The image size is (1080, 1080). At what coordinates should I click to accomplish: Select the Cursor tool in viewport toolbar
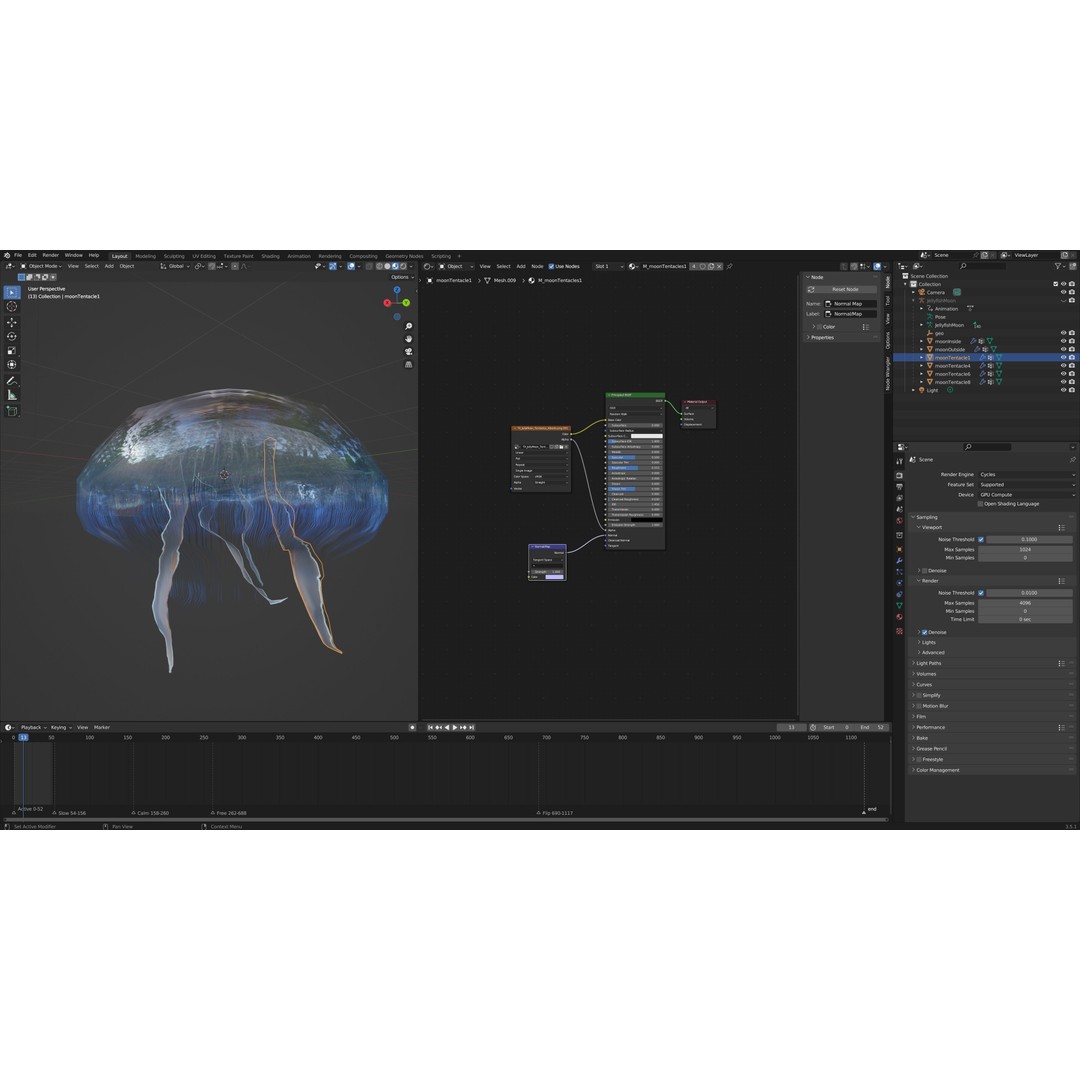click(x=12, y=307)
